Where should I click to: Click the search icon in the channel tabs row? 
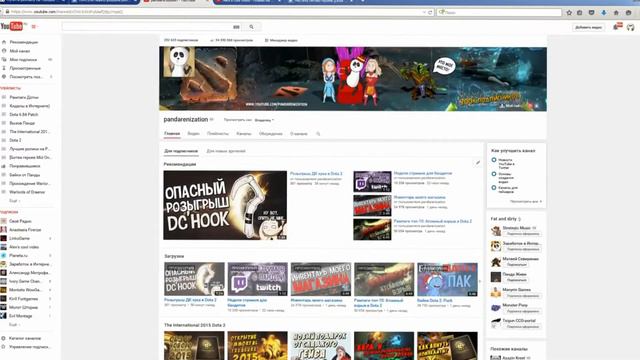tap(318, 134)
